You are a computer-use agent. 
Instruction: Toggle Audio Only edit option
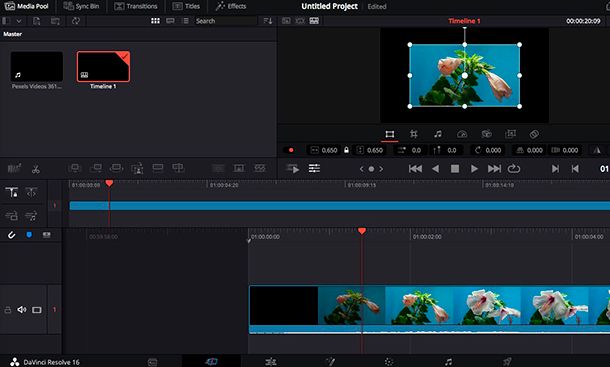(31, 215)
